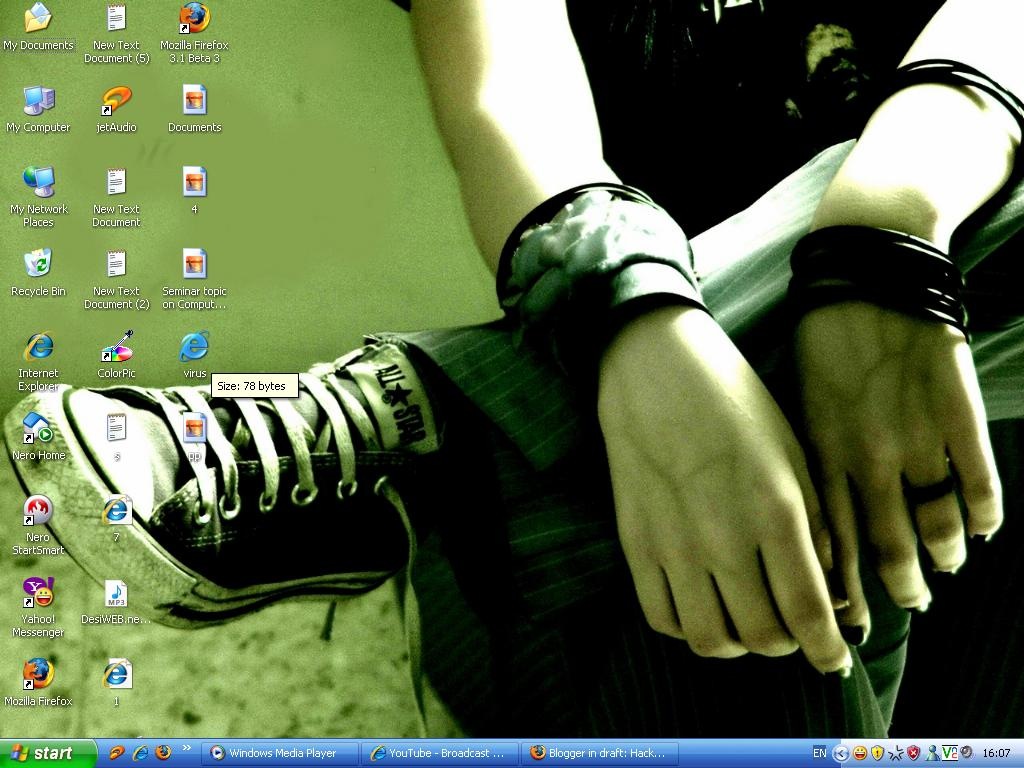Select Mozilla Firefox 3.1 Beta 3 icon
The image size is (1024, 768).
tap(194, 19)
